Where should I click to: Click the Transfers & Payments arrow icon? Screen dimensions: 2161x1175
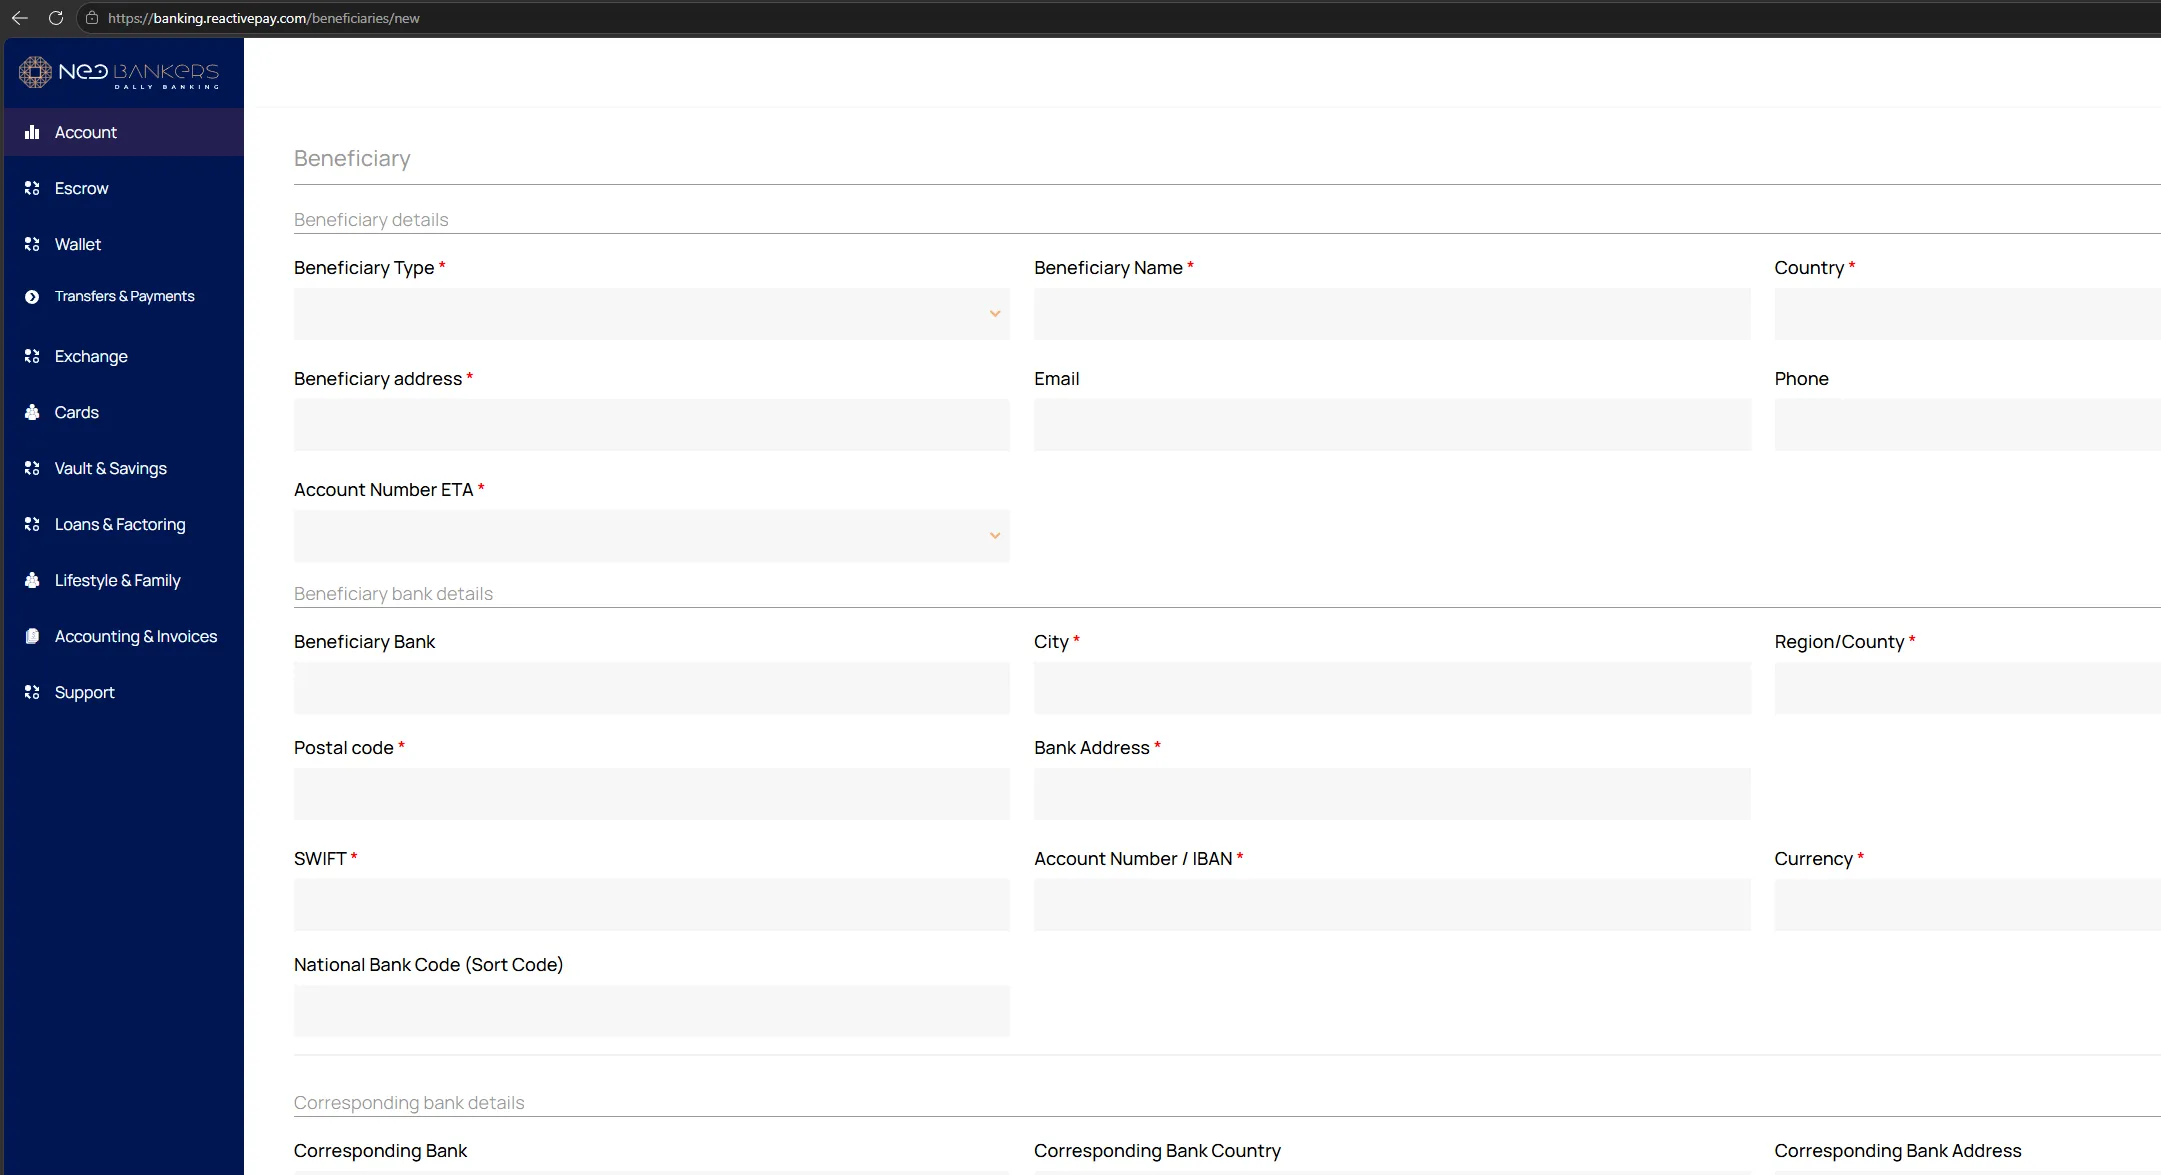click(x=32, y=297)
